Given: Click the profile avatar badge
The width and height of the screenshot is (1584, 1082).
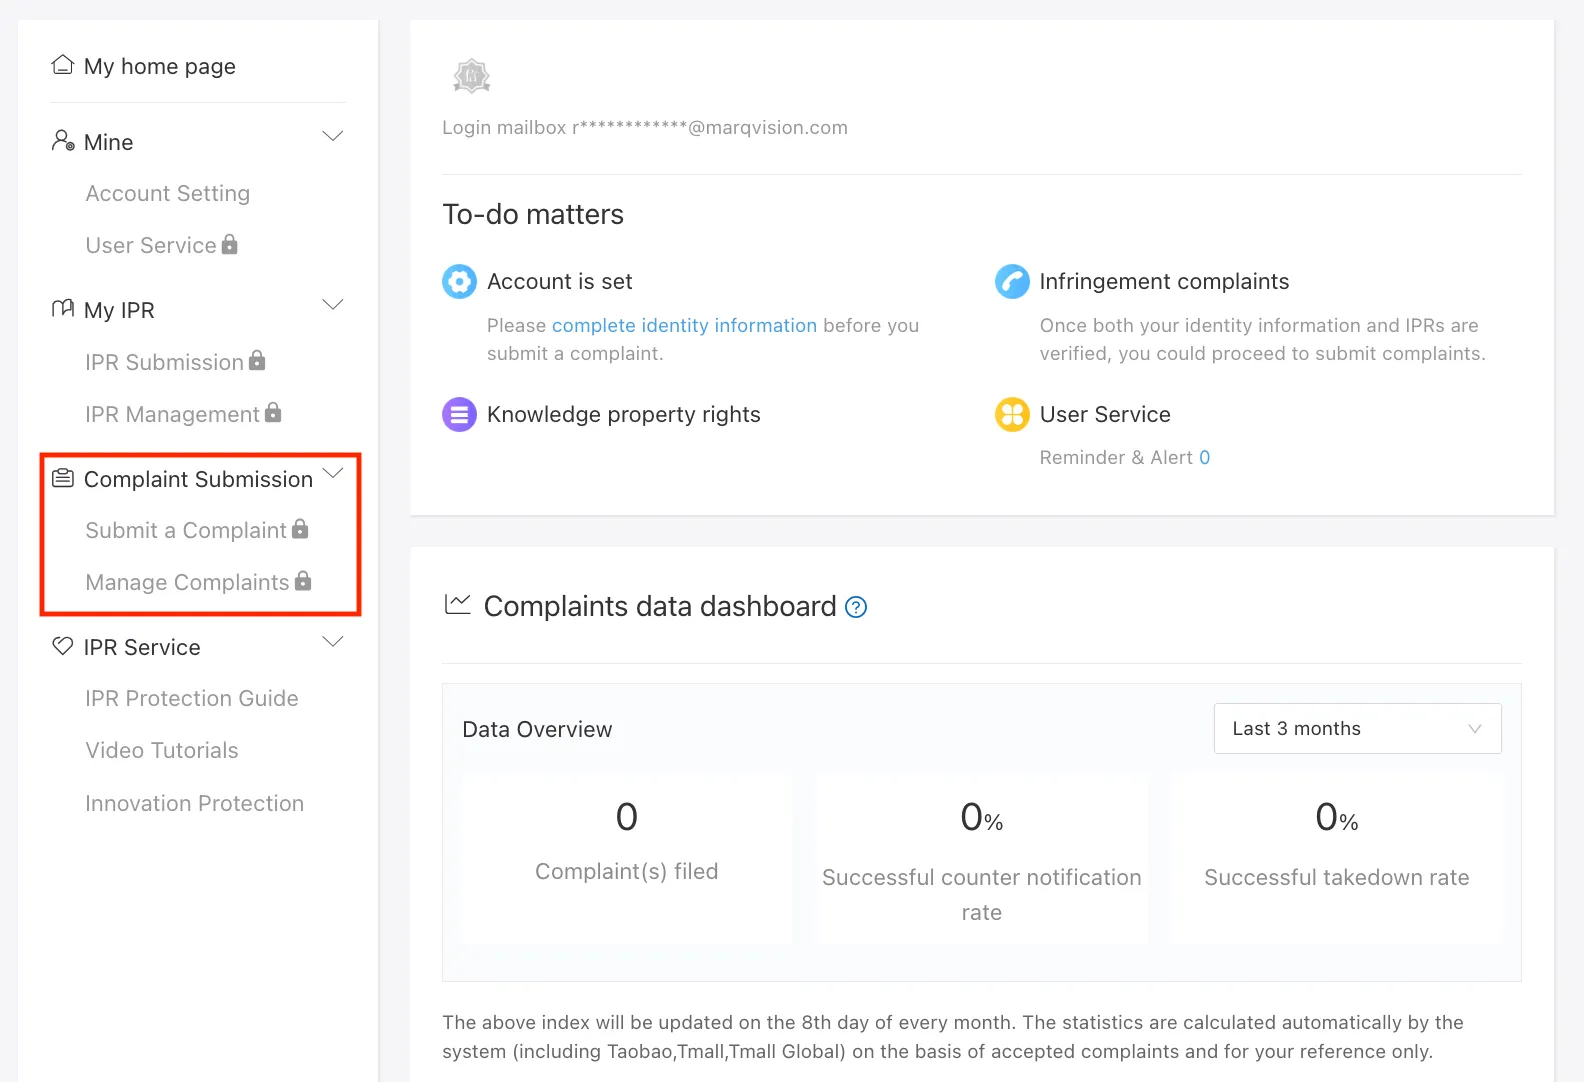Looking at the screenshot, I should 472,76.
